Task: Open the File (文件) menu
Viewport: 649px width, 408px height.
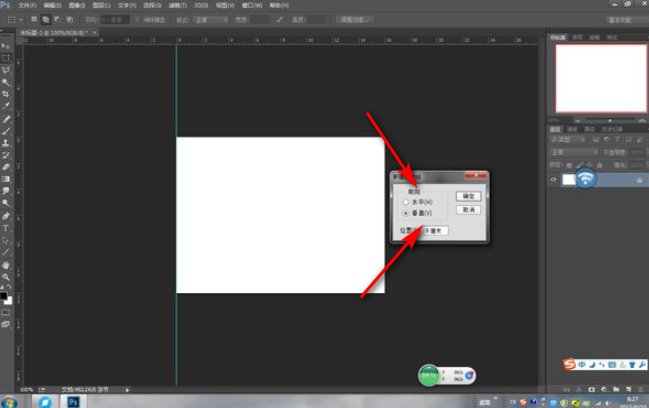Action: (x=27, y=5)
